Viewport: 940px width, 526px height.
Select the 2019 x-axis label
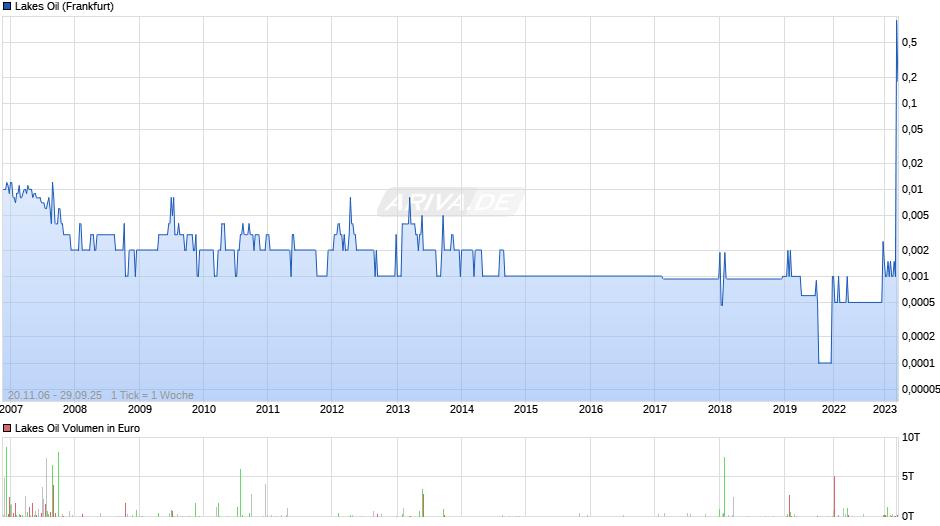tap(785, 409)
